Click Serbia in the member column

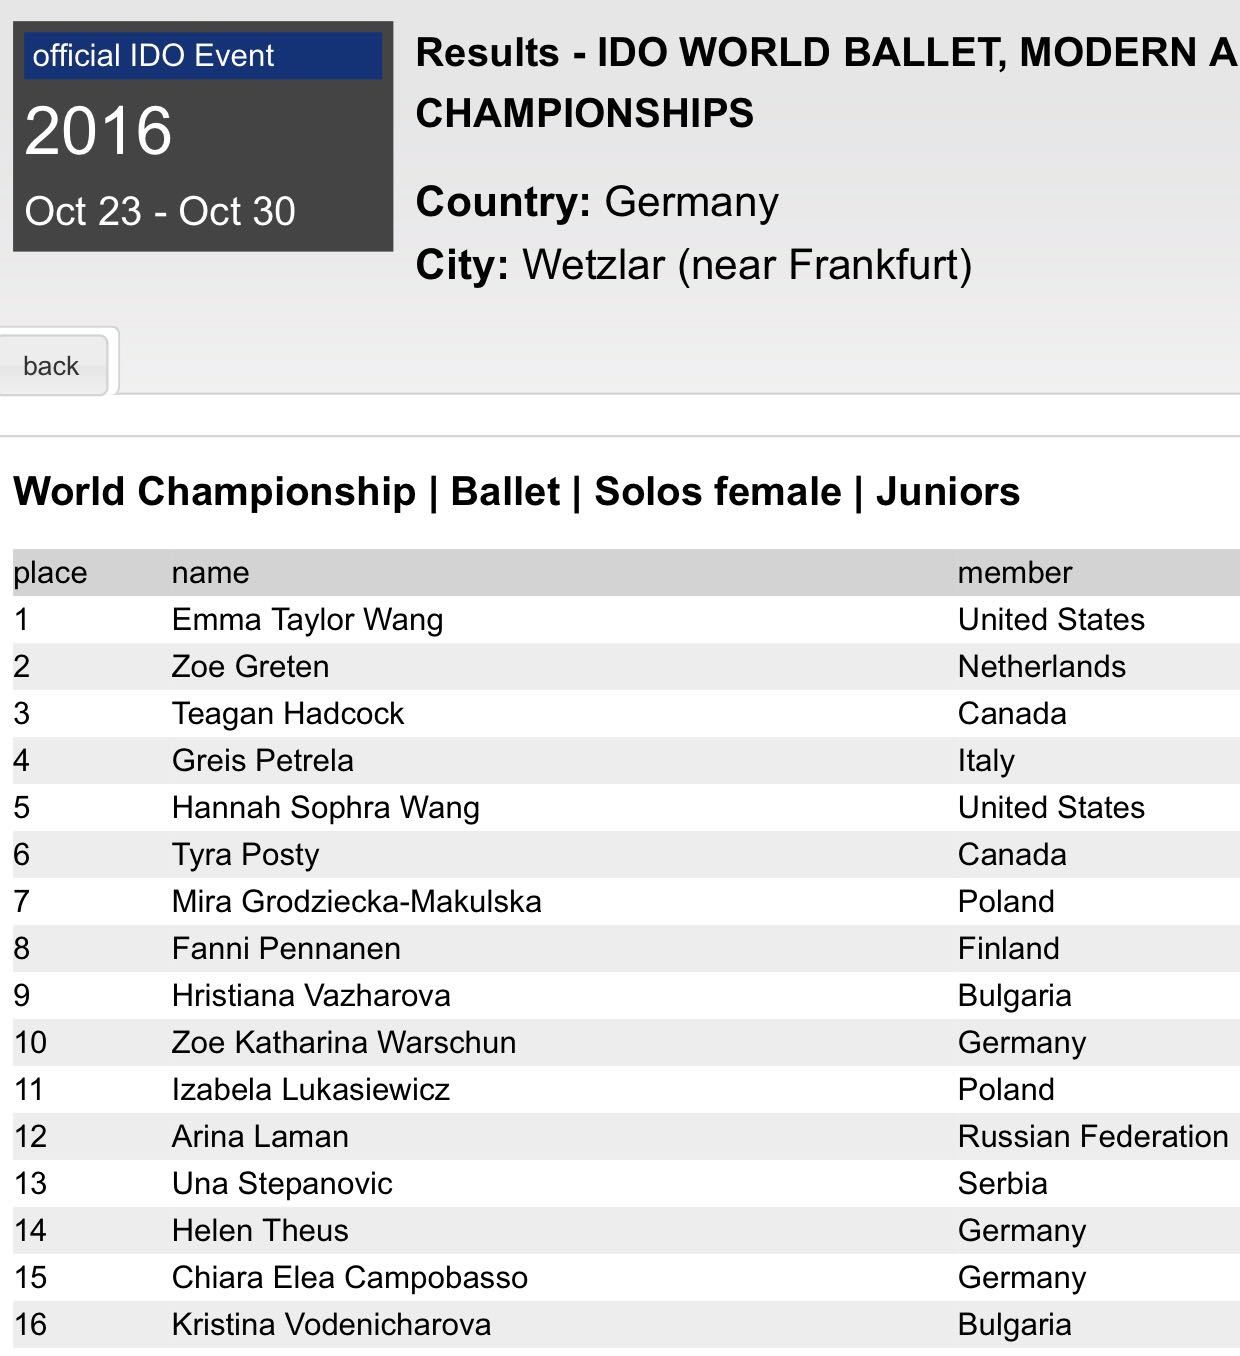pyautogui.click(x=1002, y=1184)
